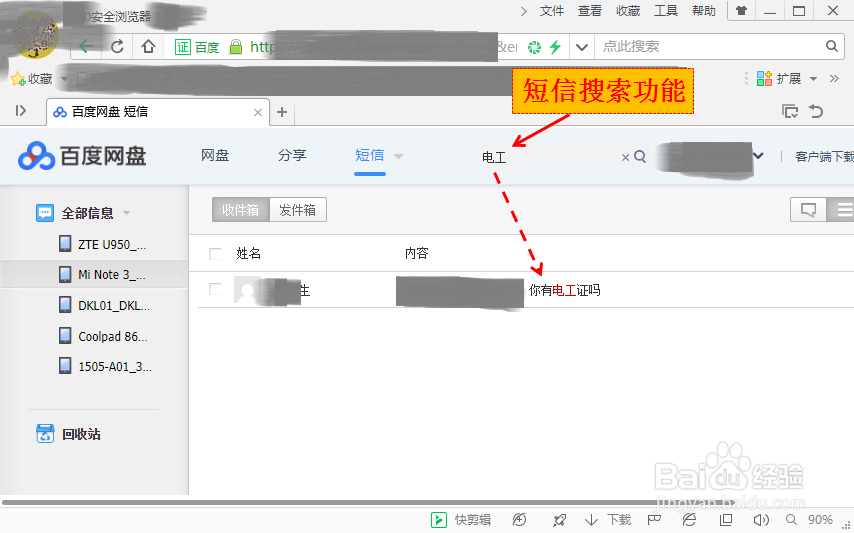The height and width of the screenshot is (533, 854).
Task: Click the browser back arrow
Action: (86, 47)
